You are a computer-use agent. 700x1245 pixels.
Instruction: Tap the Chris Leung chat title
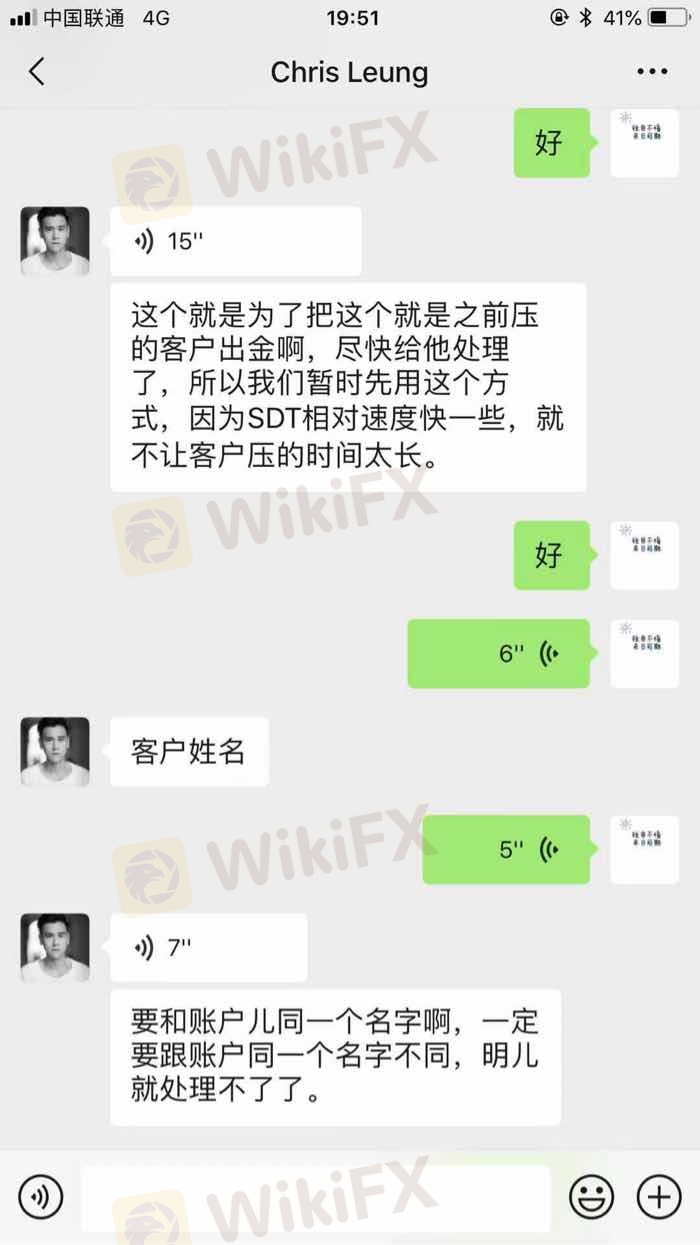349,72
